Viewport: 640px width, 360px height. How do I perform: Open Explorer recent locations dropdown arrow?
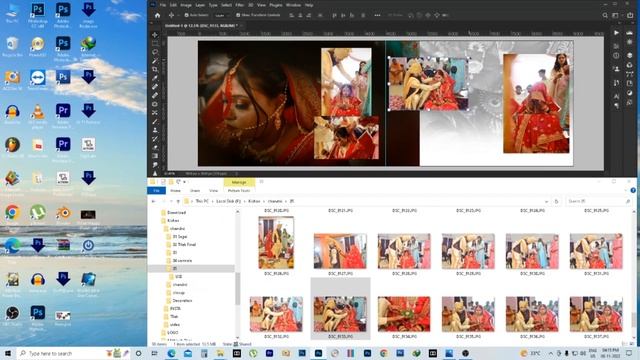point(171,201)
